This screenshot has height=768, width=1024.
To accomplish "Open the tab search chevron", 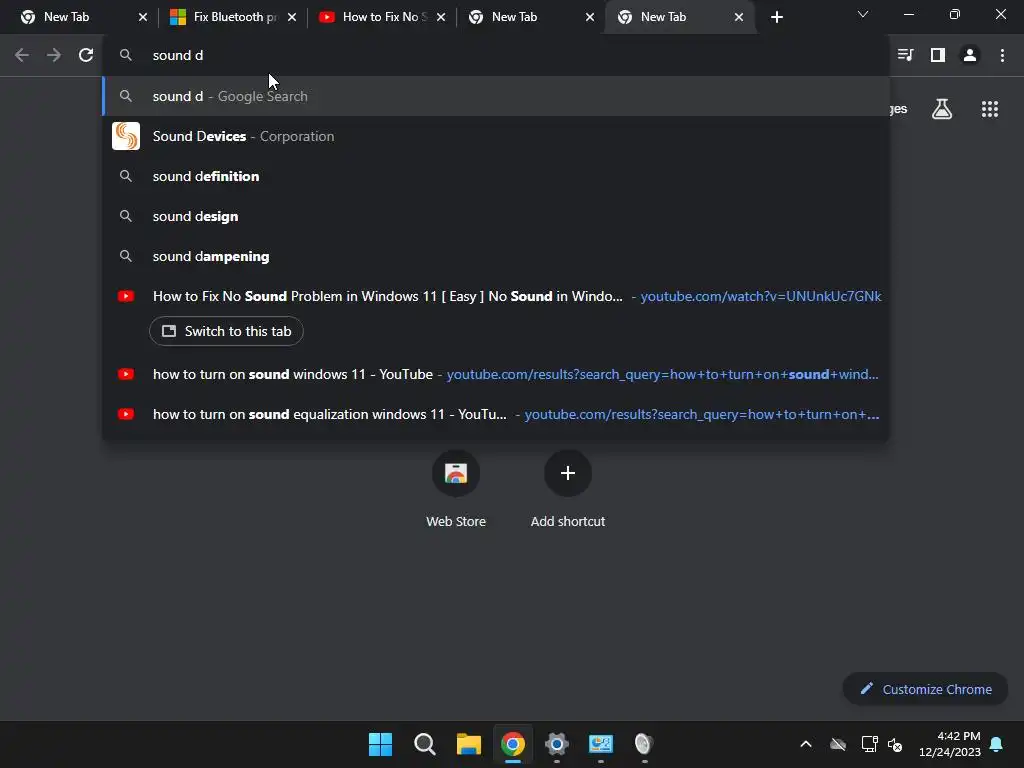I will tap(863, 14).
